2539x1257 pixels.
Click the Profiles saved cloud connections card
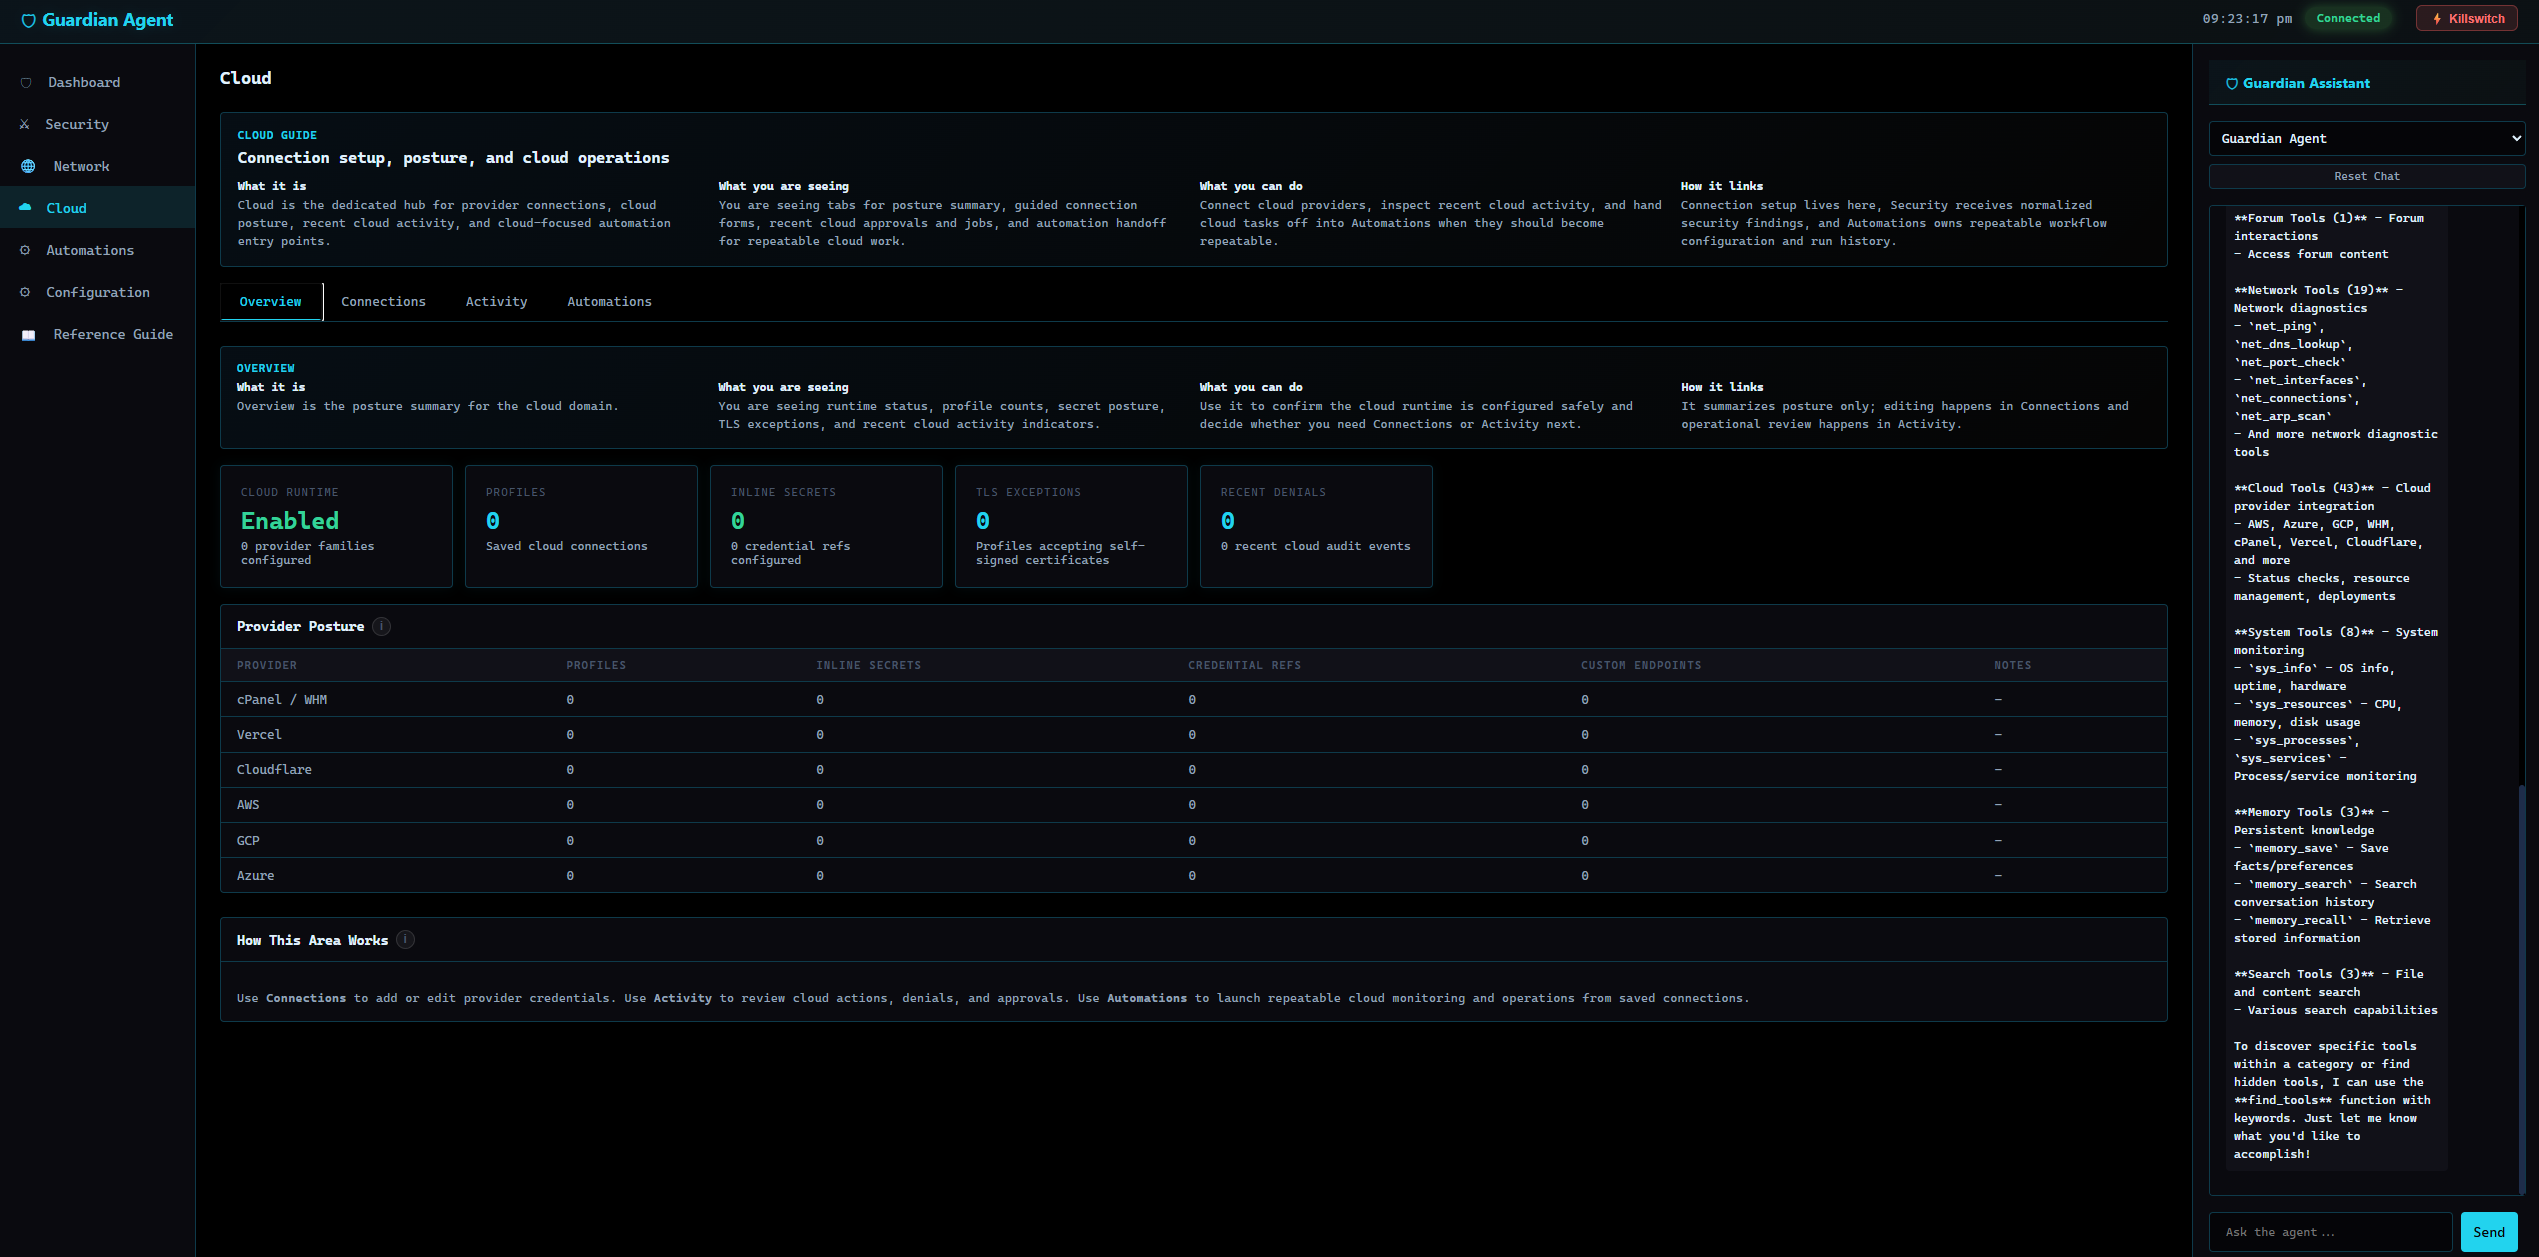coord(581,526)
